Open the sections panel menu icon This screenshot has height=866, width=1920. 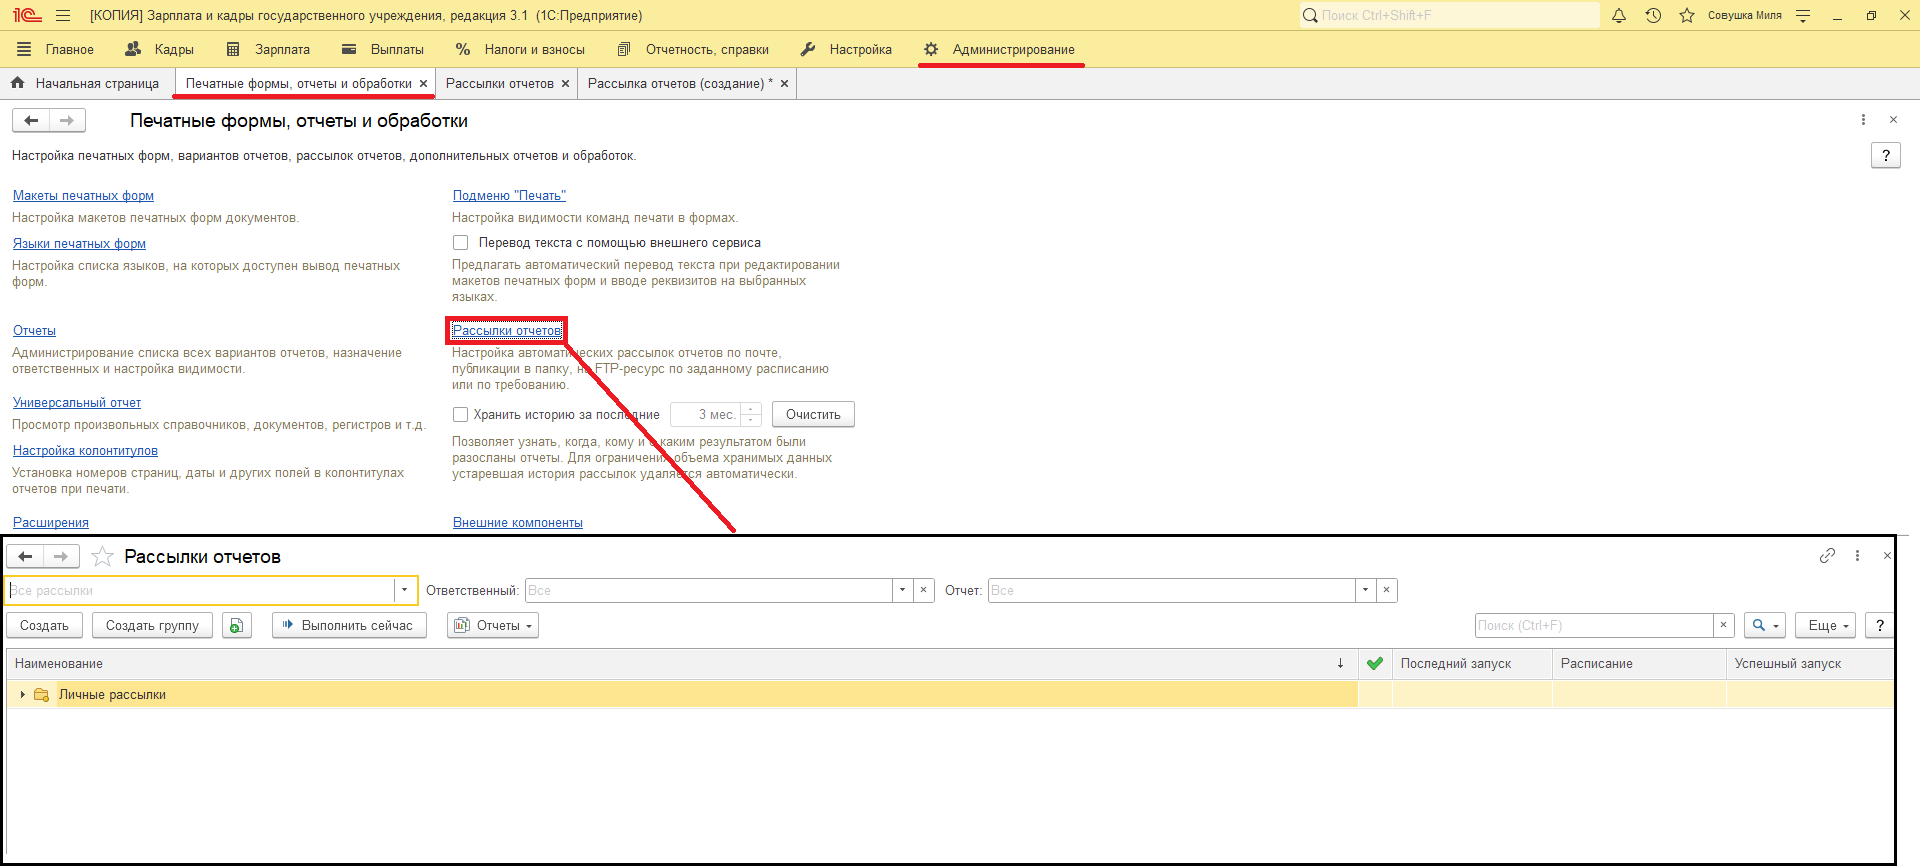(x=24, y=49)
